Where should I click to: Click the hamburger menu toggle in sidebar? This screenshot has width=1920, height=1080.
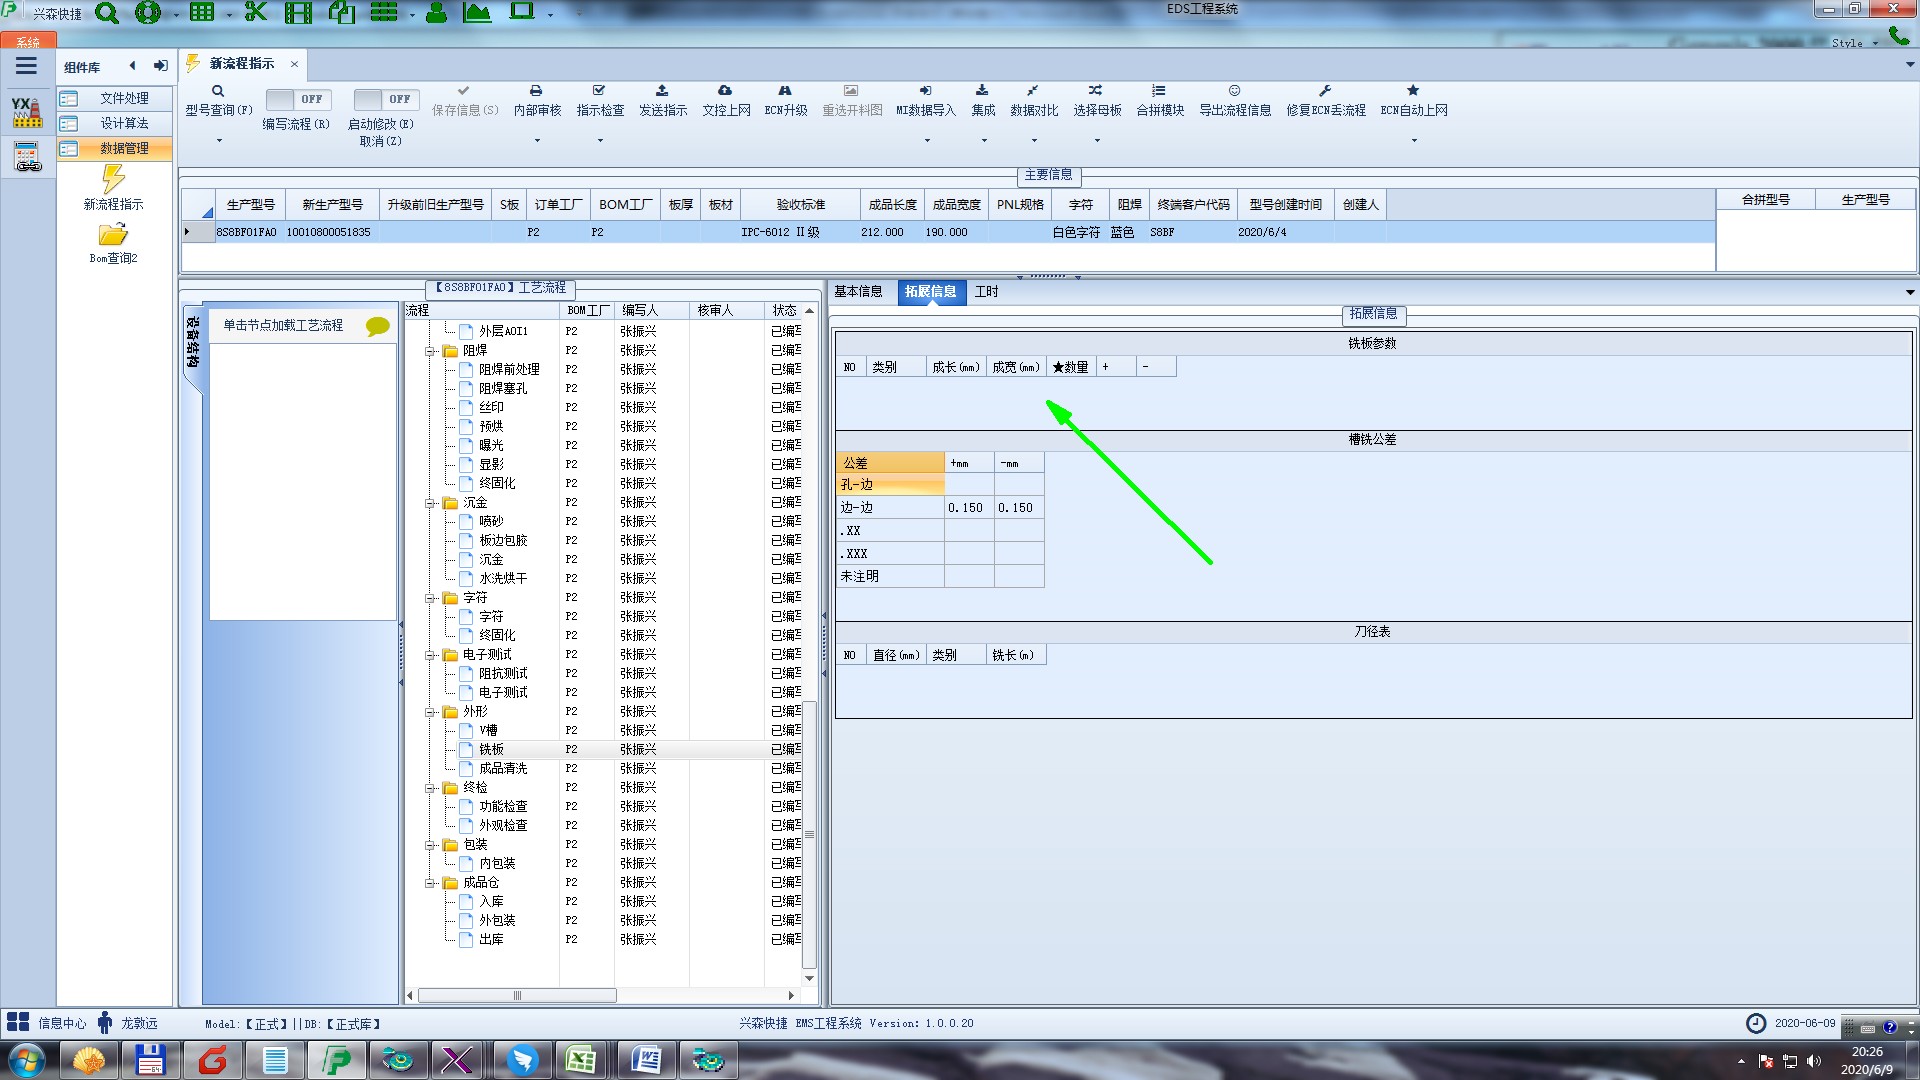tap(27, 66)
